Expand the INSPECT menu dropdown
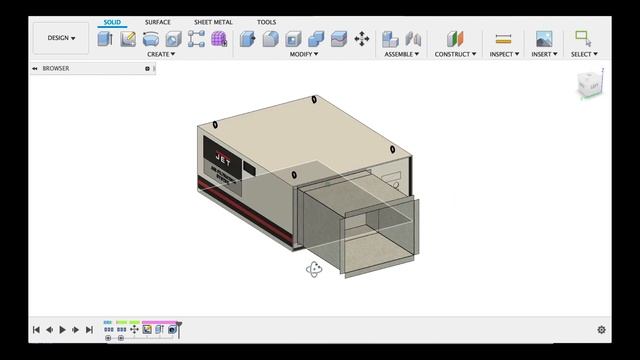The image size is (640, 360). pyautogui.click(x=504, y=54)
